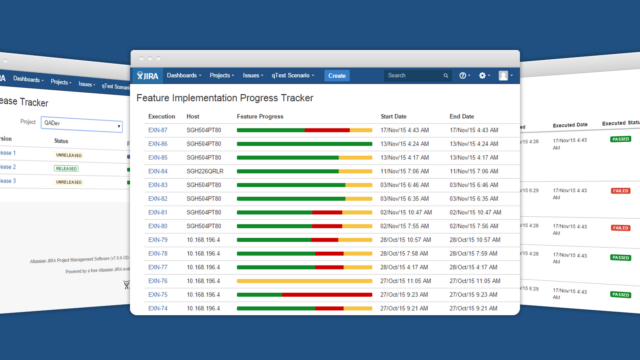Click the first PASSED badge in right window

tap(620, 139)
